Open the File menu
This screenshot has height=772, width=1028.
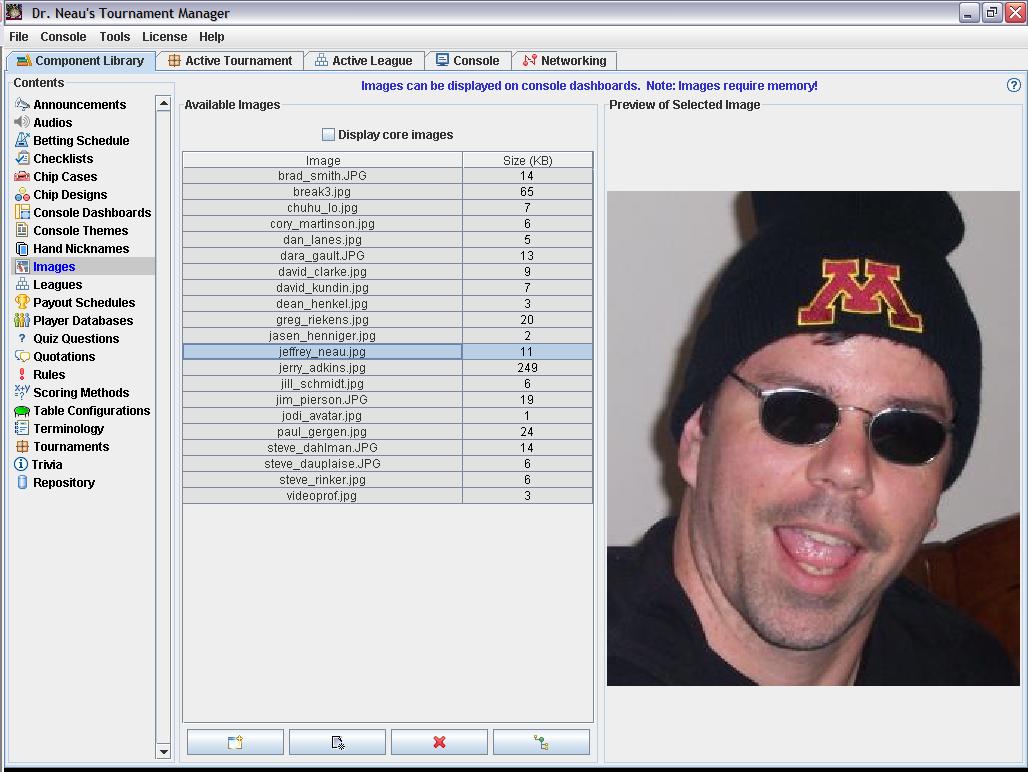(18, 37)
